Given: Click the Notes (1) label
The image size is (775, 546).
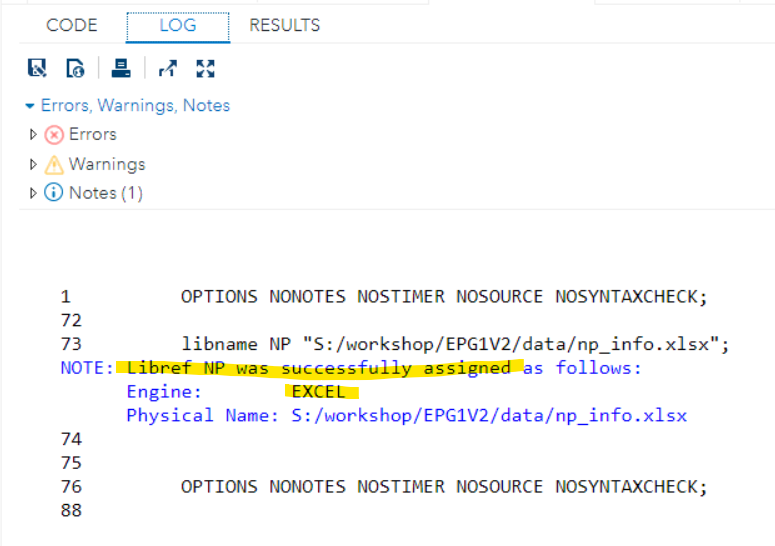Looking at the screenshot, I should [105, 193].
